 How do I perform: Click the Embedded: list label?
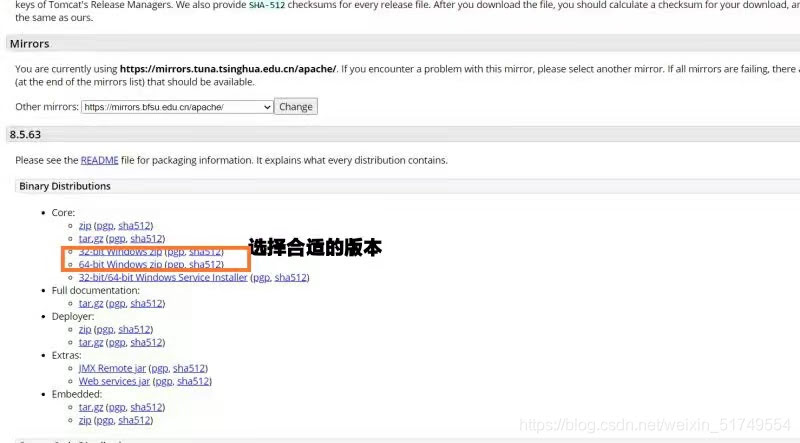pyautogui.click(x=77, y=394)
